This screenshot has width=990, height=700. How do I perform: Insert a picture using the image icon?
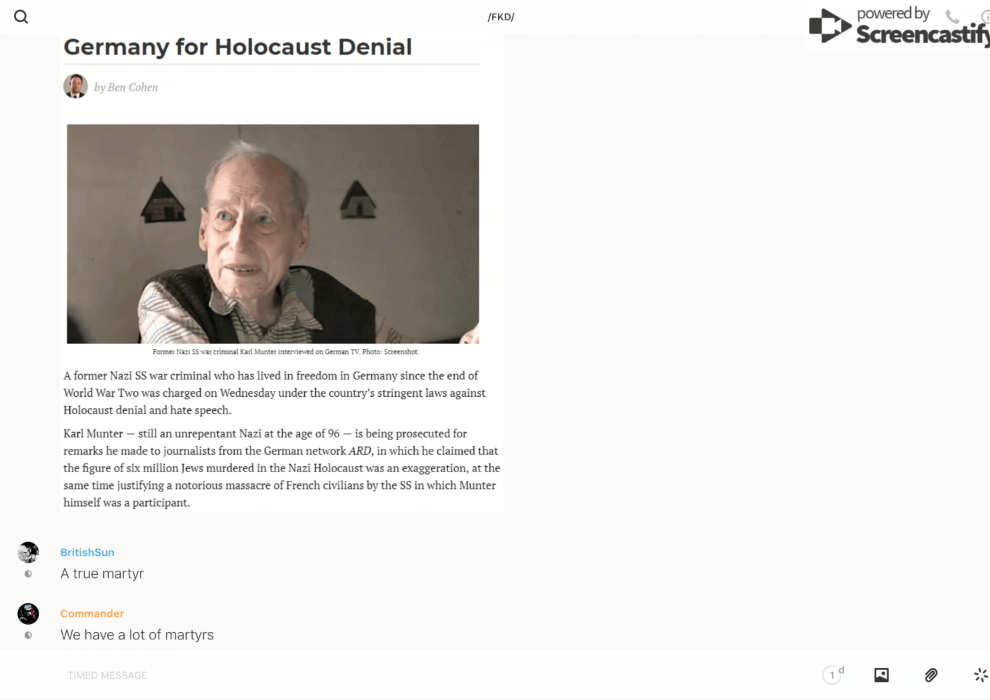tap(881, 675)
